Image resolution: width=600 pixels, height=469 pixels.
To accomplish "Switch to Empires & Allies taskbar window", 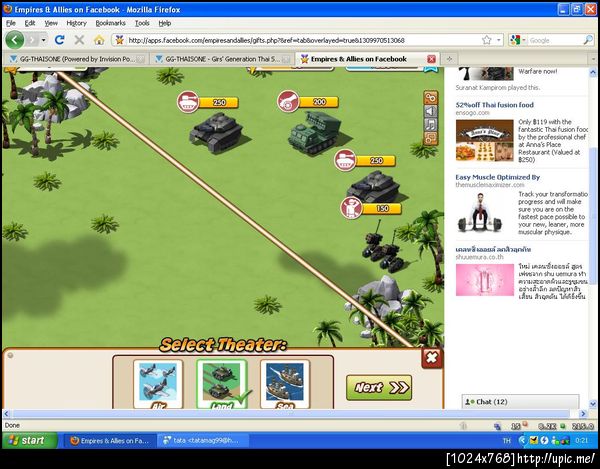I will [109, 441].
